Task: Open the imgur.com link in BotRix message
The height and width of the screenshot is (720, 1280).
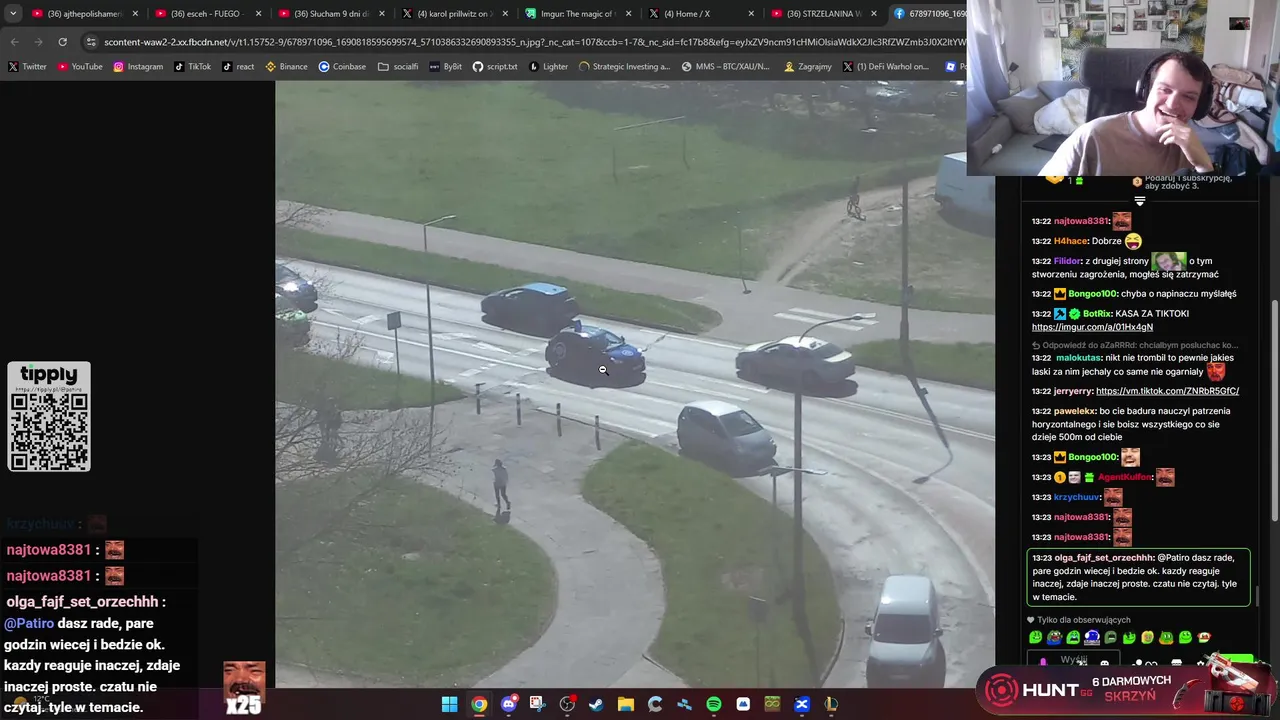Action: pyautogui.click(x=1092, y=327)
